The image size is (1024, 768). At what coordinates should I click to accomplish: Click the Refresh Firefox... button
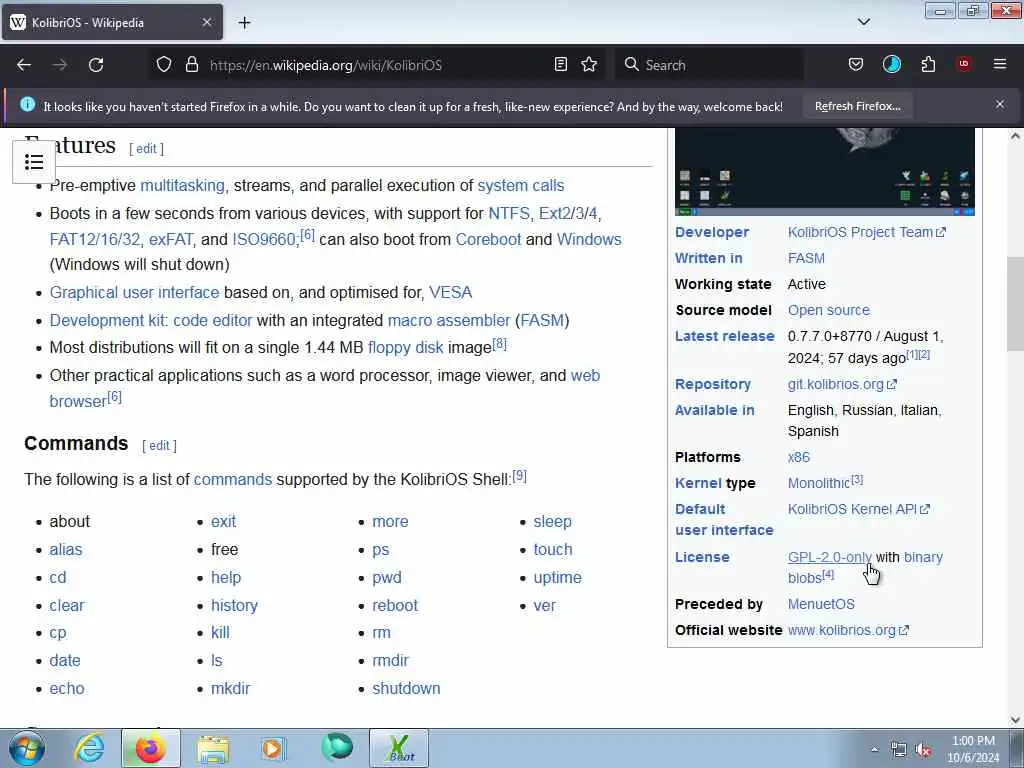coord(857,106)
